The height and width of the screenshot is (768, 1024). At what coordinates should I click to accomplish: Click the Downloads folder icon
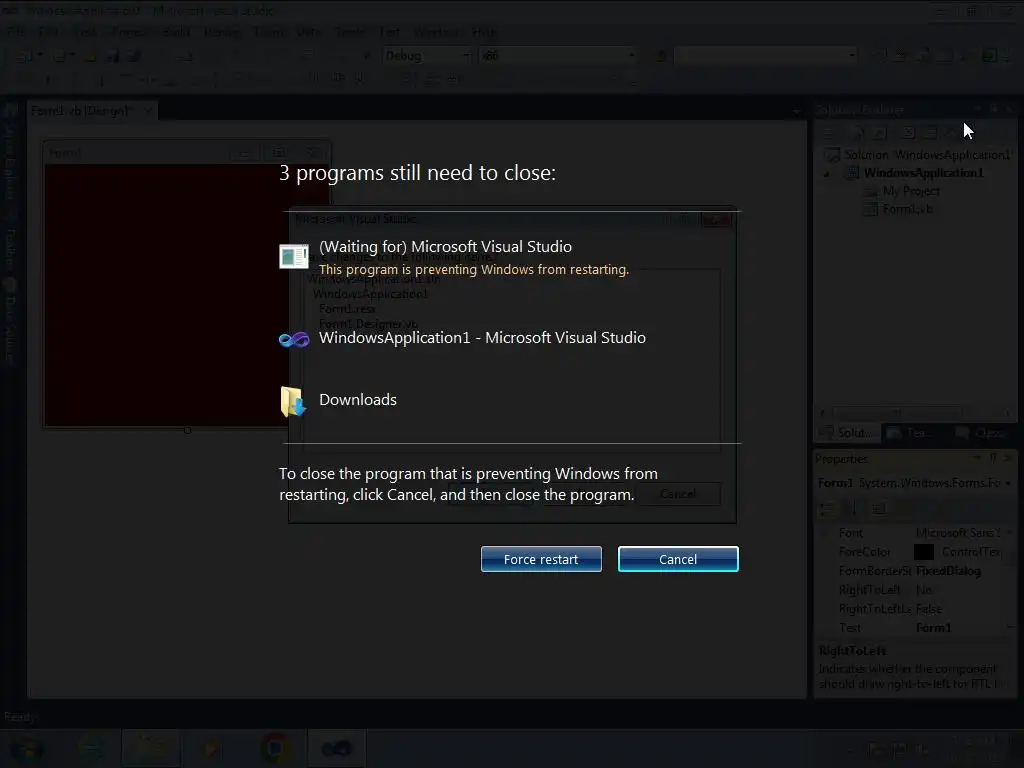tap(293, 401)
